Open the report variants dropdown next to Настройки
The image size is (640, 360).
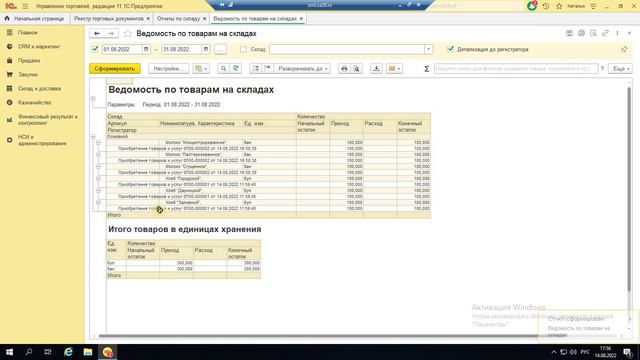[x=201, y=69]
